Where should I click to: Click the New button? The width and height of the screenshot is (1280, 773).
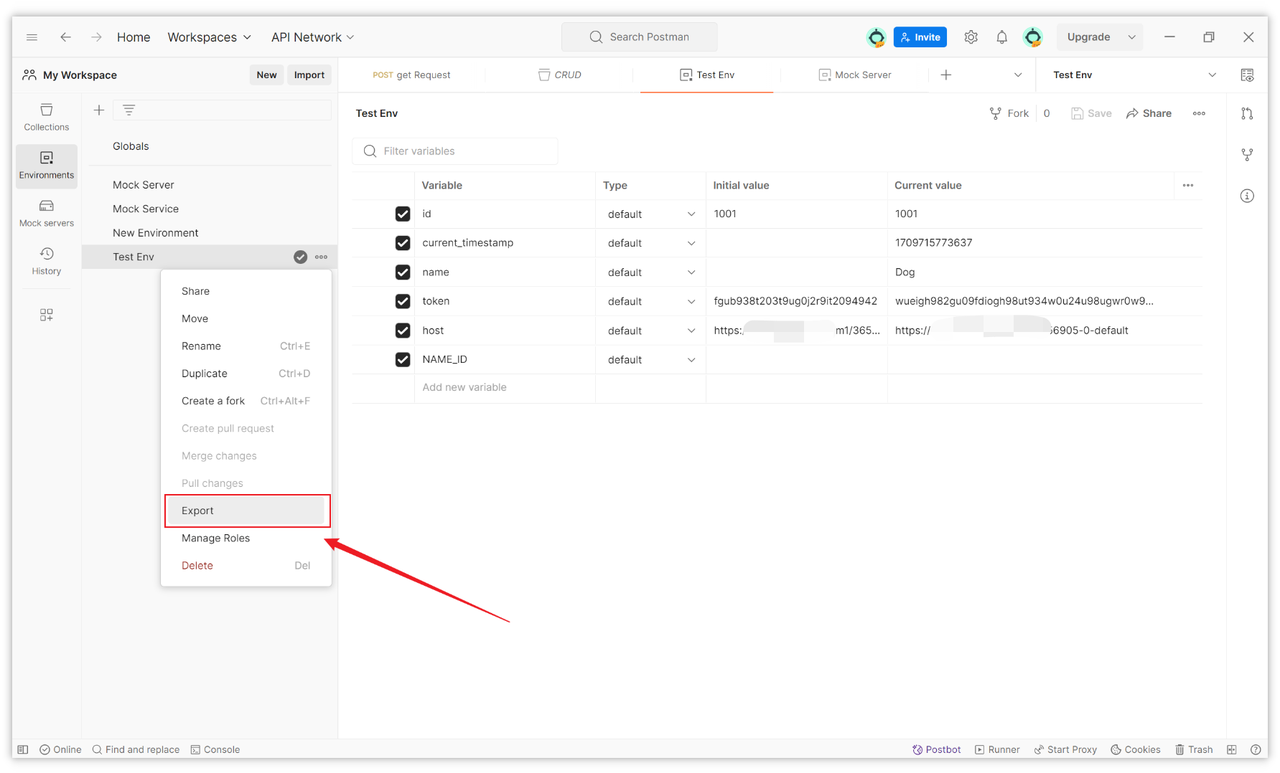pos(267,75)
